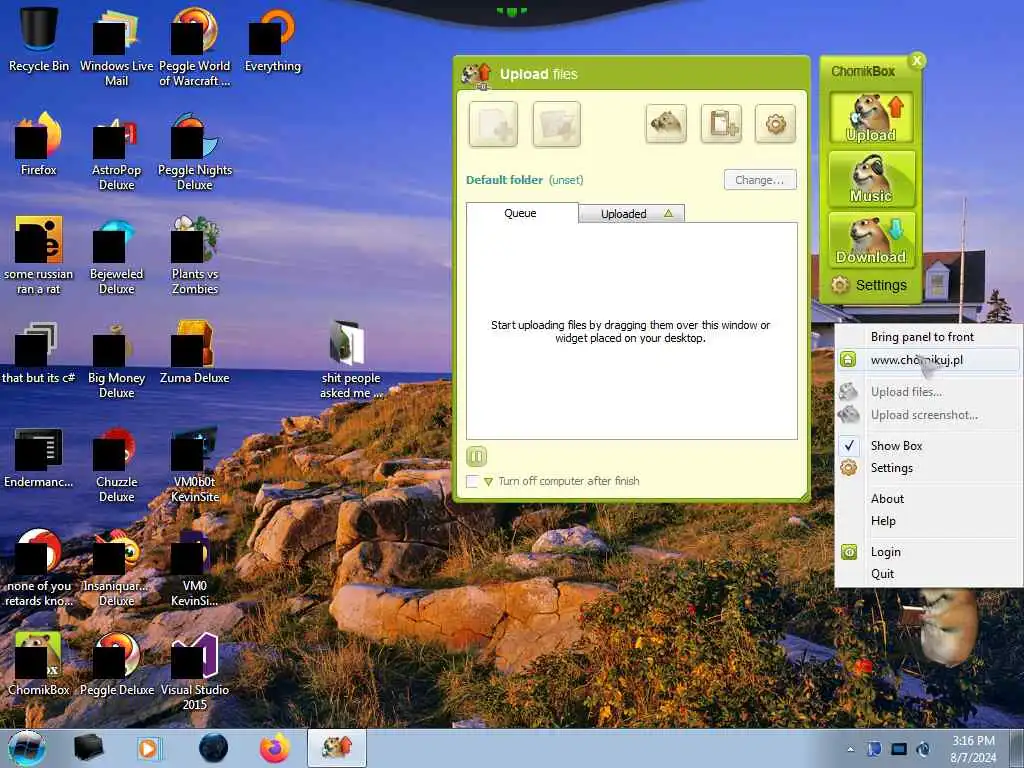This screenshot has width=1024, height=768.
Task: Click the empty upload queue list area
Action: pyautogui.click(x=632, y=331)
